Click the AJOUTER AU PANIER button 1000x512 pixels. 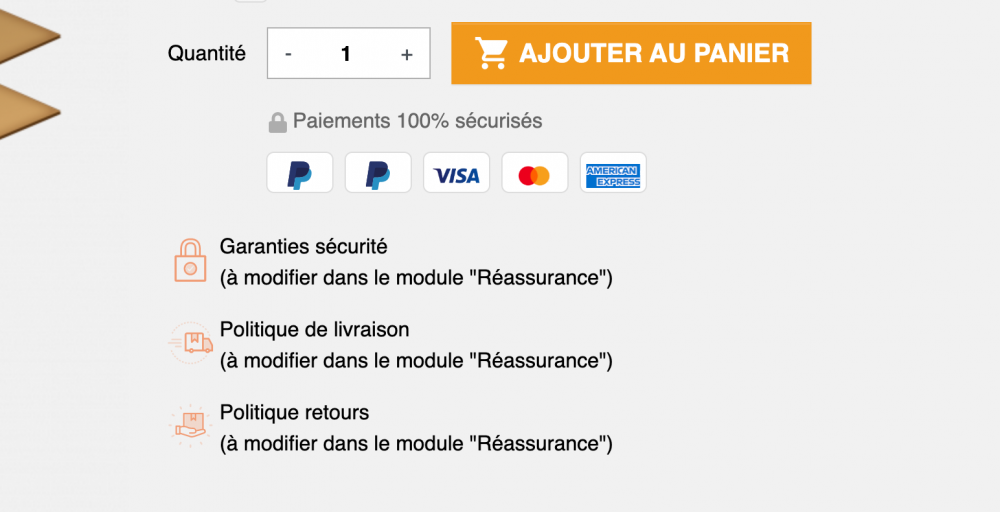coord(631,53)
